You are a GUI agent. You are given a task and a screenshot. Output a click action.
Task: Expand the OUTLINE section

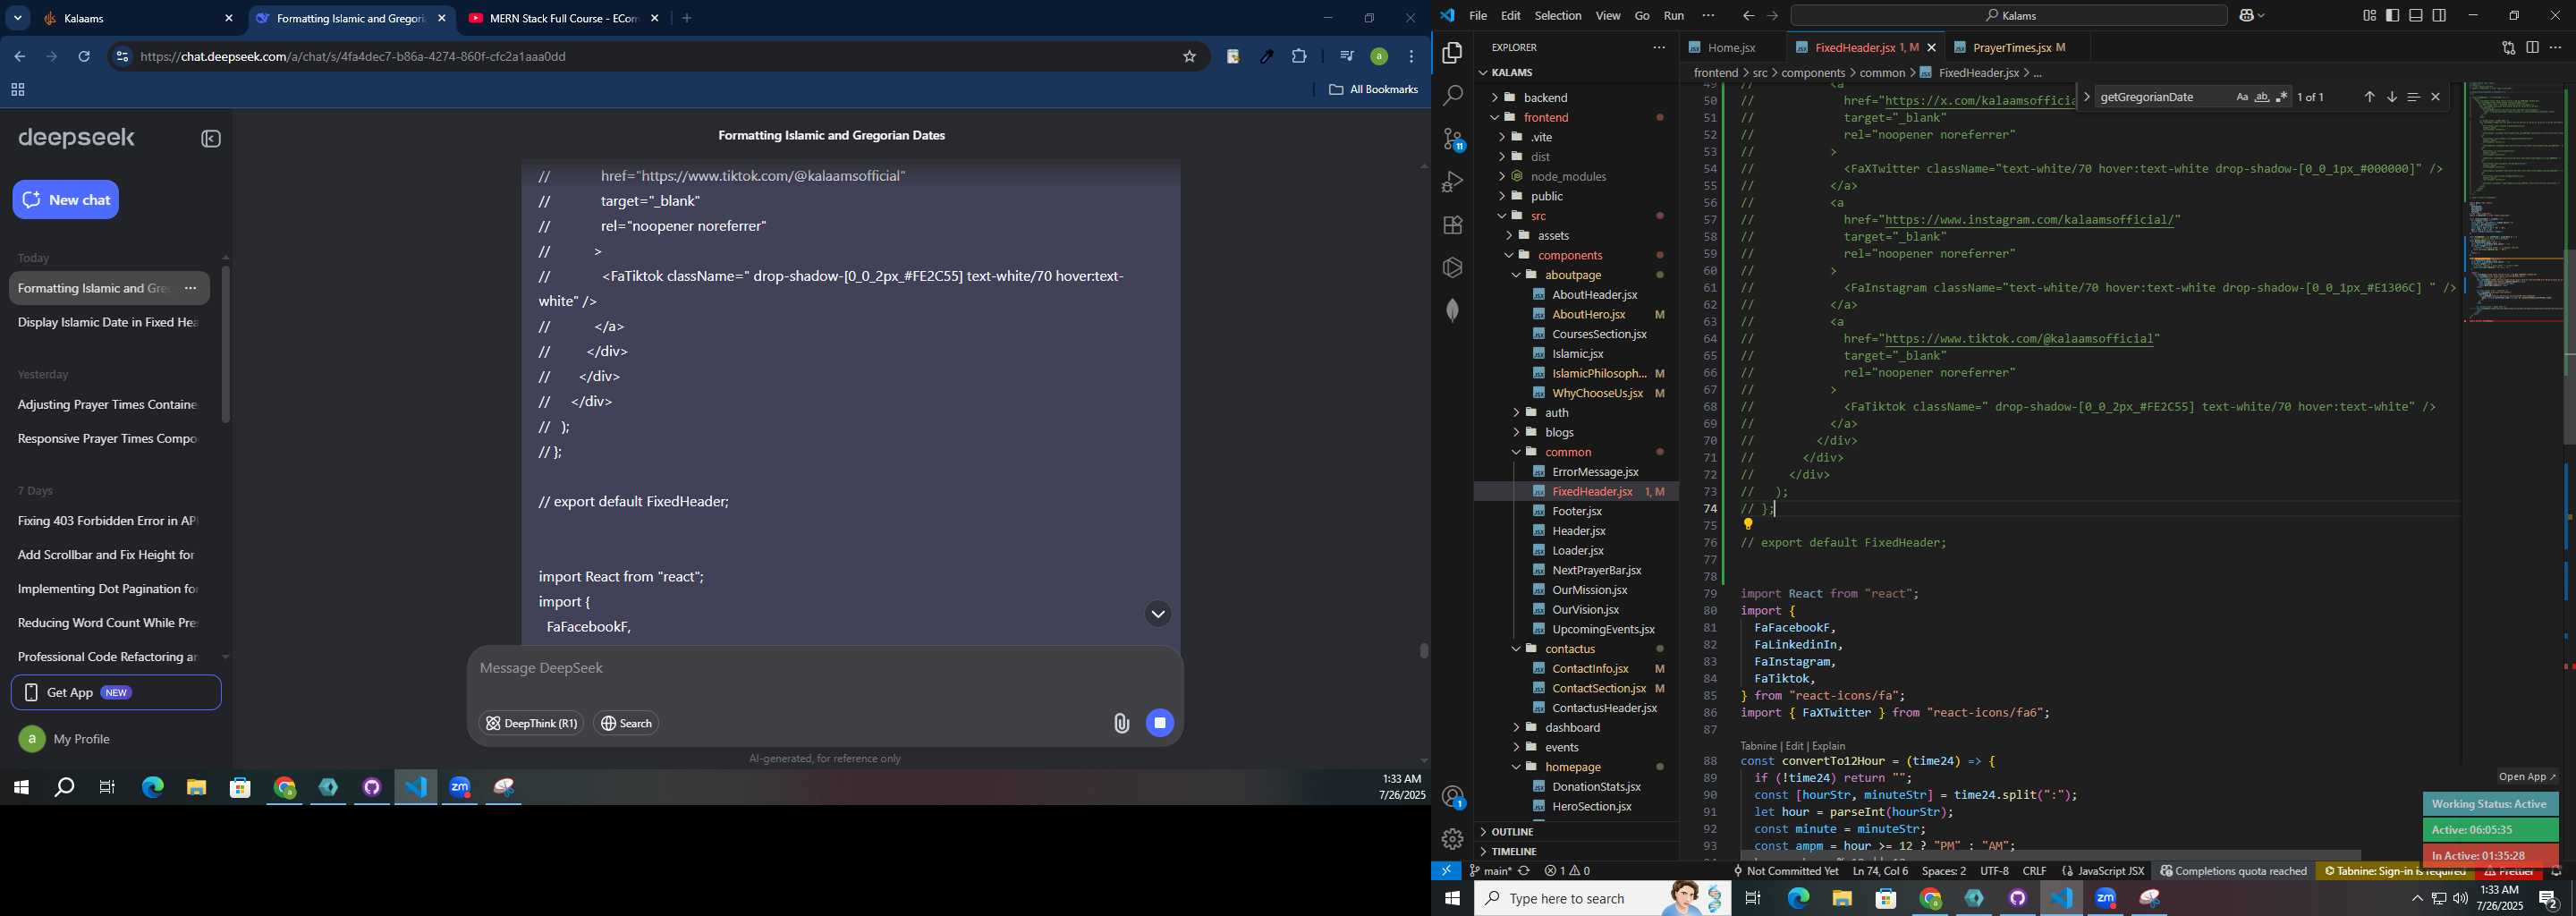click(x=1511, y=832)
